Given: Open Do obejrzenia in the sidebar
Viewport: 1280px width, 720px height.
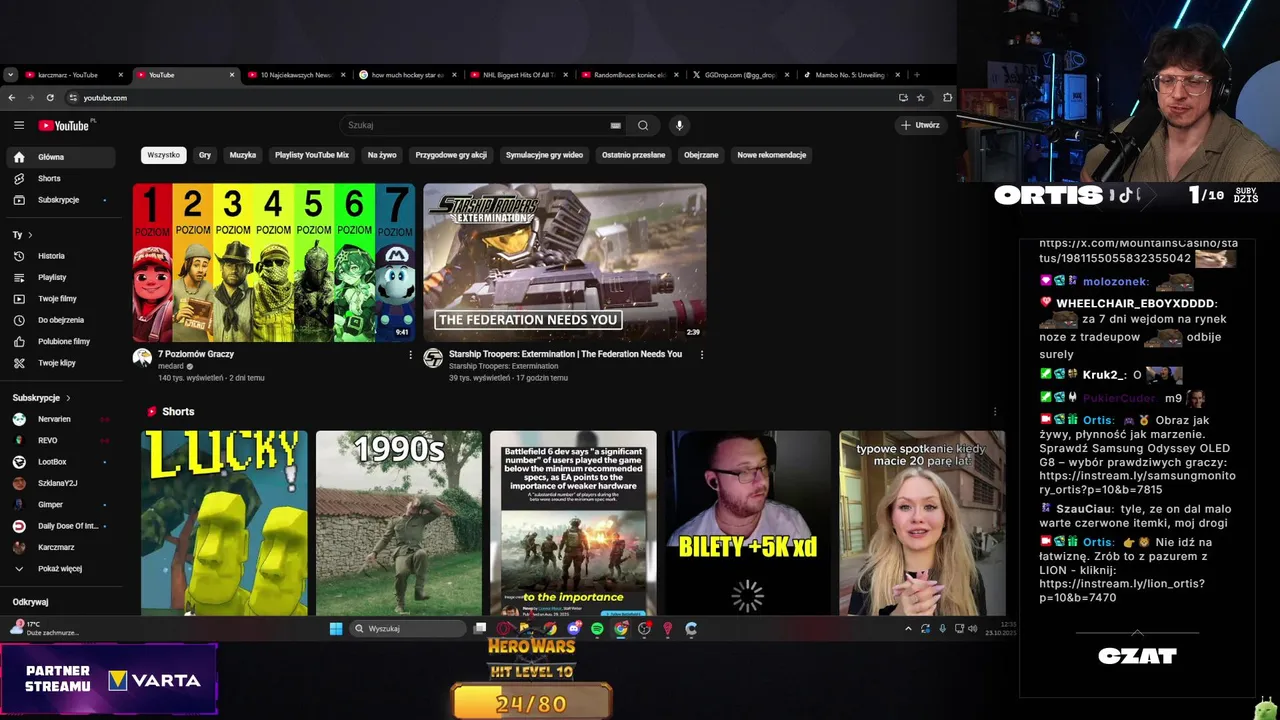Looking at the screenshot, I should [60, 320].
